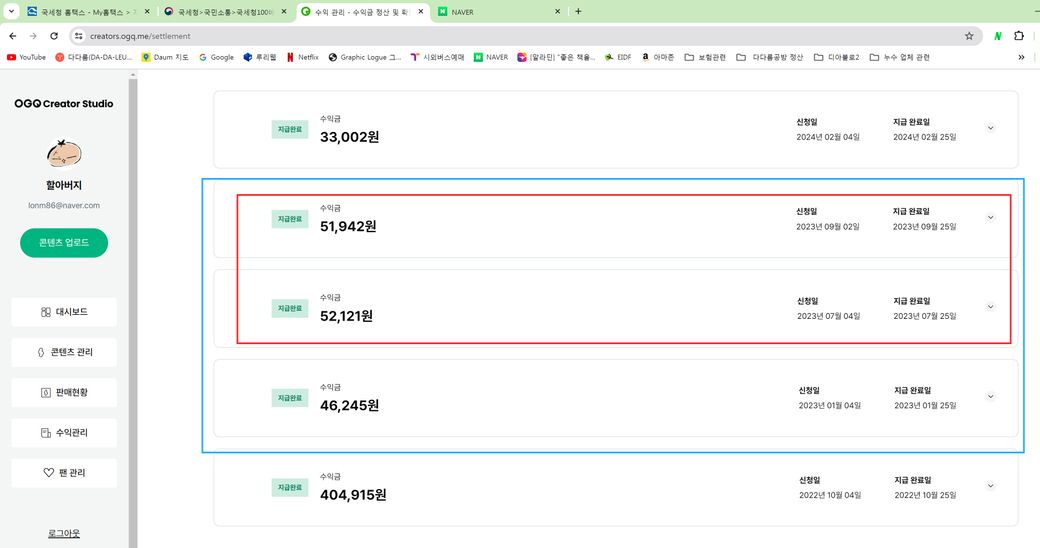
Task: Select 수익관리 in the sidebar
Action: [x=64, y=433]
